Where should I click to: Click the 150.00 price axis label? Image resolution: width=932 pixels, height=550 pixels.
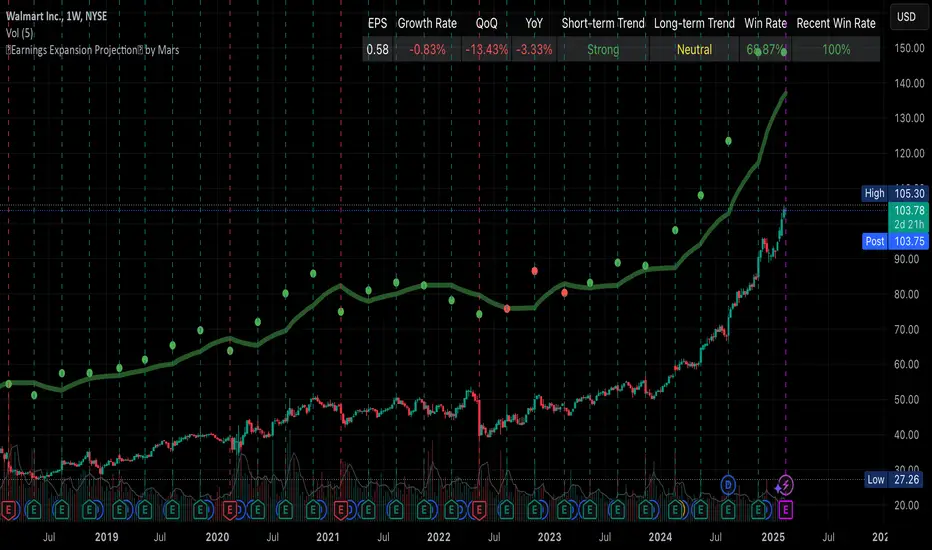909,48
